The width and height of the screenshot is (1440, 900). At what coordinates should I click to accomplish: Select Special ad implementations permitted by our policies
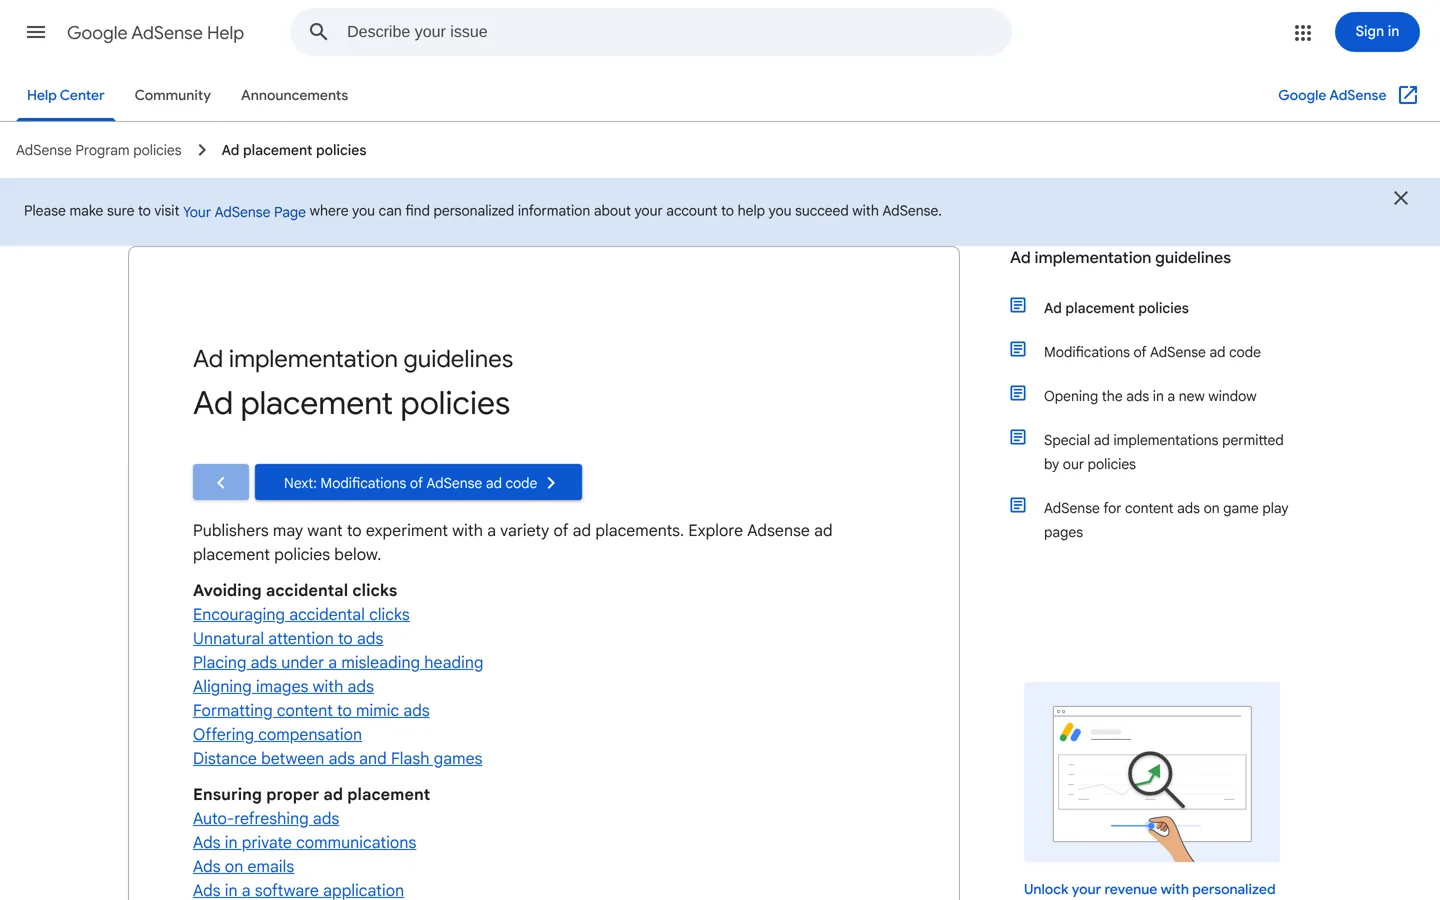click(1164, 452)
